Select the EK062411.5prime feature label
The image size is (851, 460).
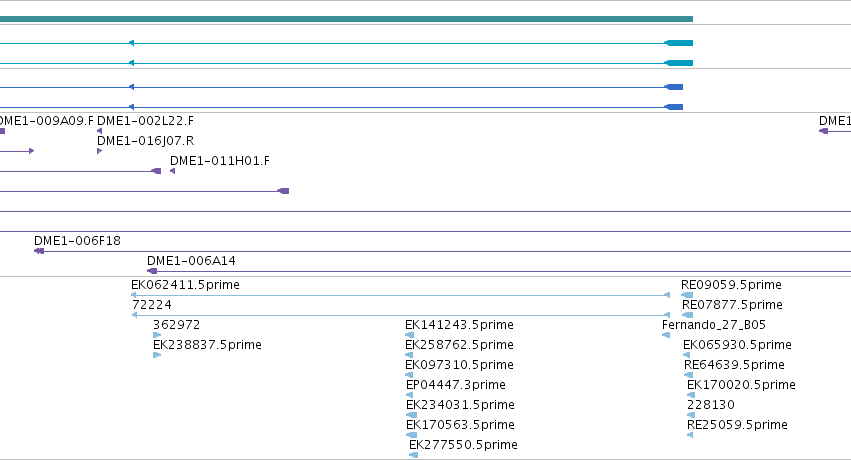coord(185,285)
